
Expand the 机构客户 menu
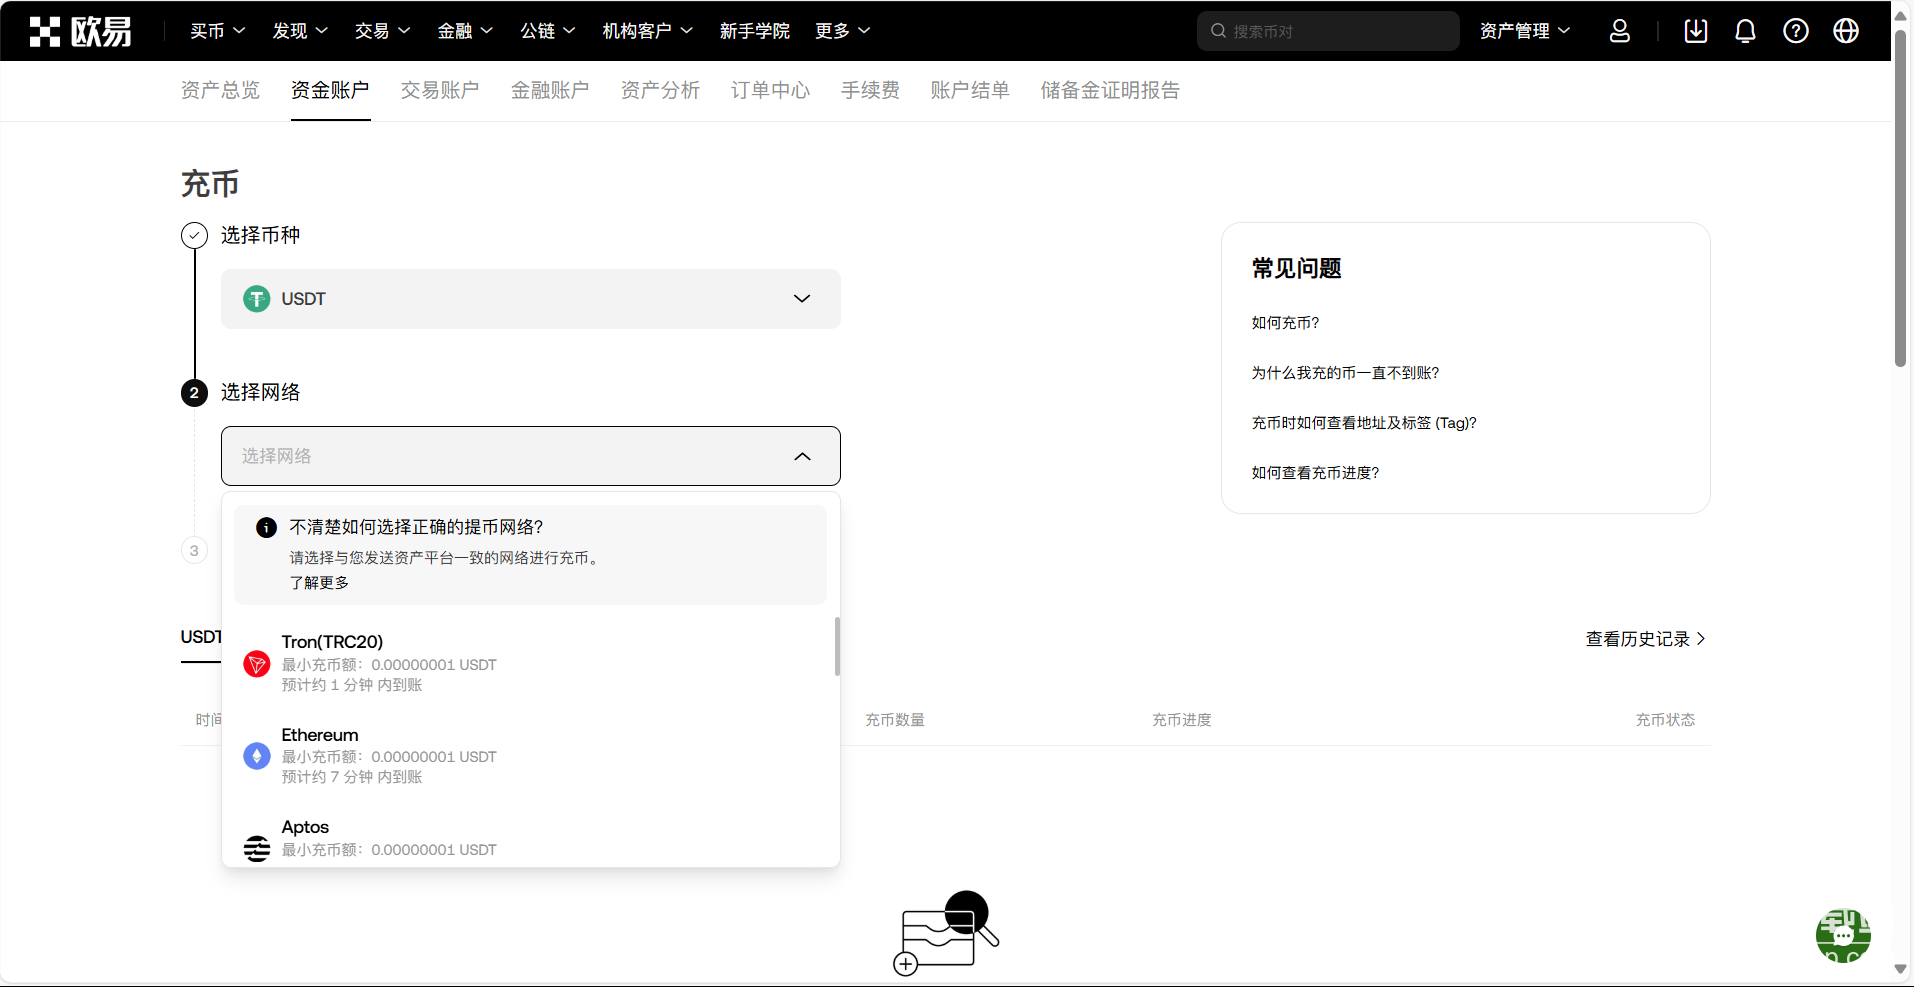648,31
